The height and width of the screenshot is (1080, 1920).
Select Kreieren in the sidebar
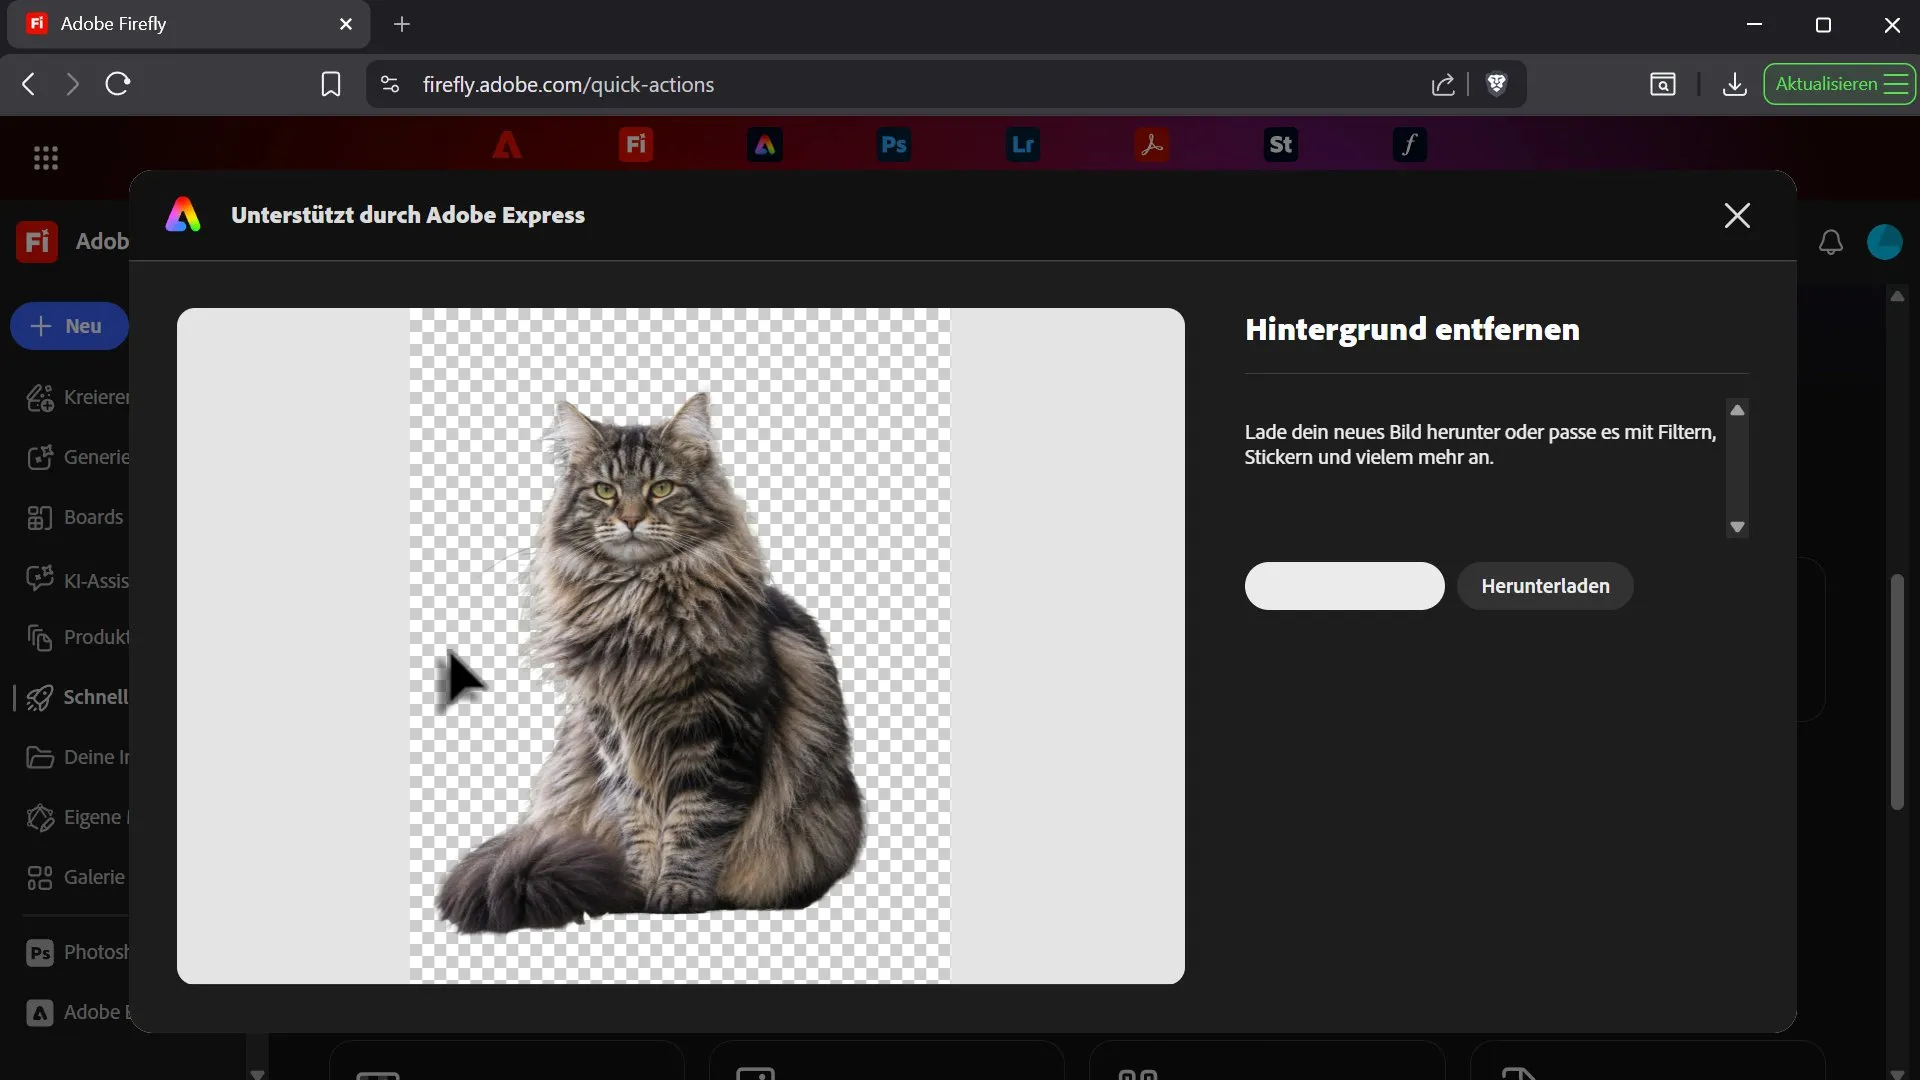pyautogui.click(x=78, y=397)
